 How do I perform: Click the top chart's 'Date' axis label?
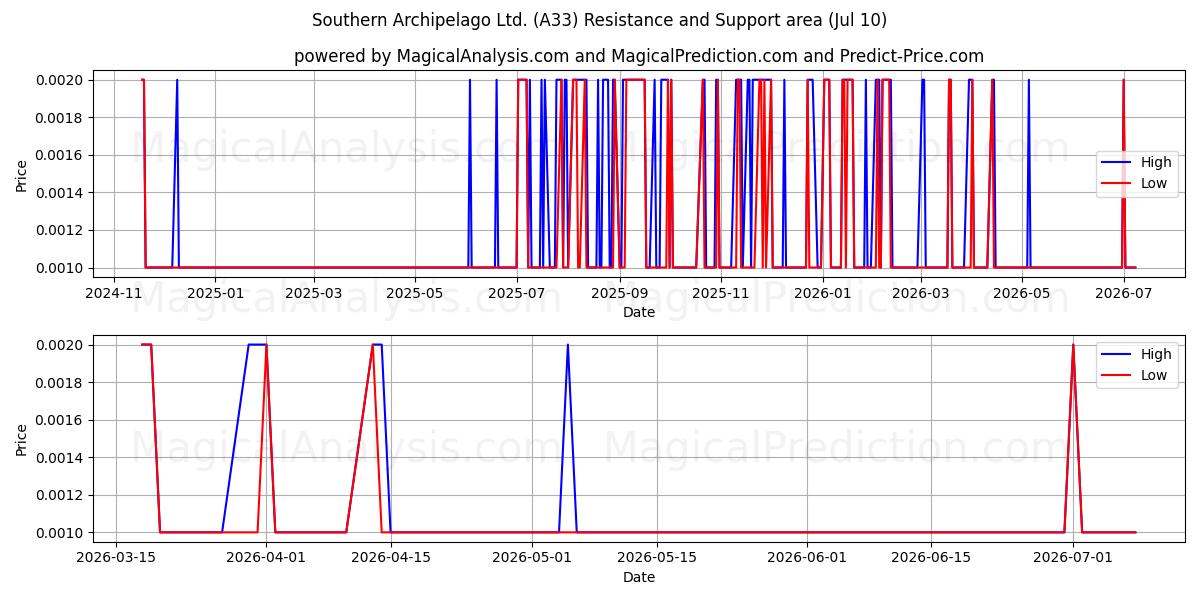tap(639, 312)
